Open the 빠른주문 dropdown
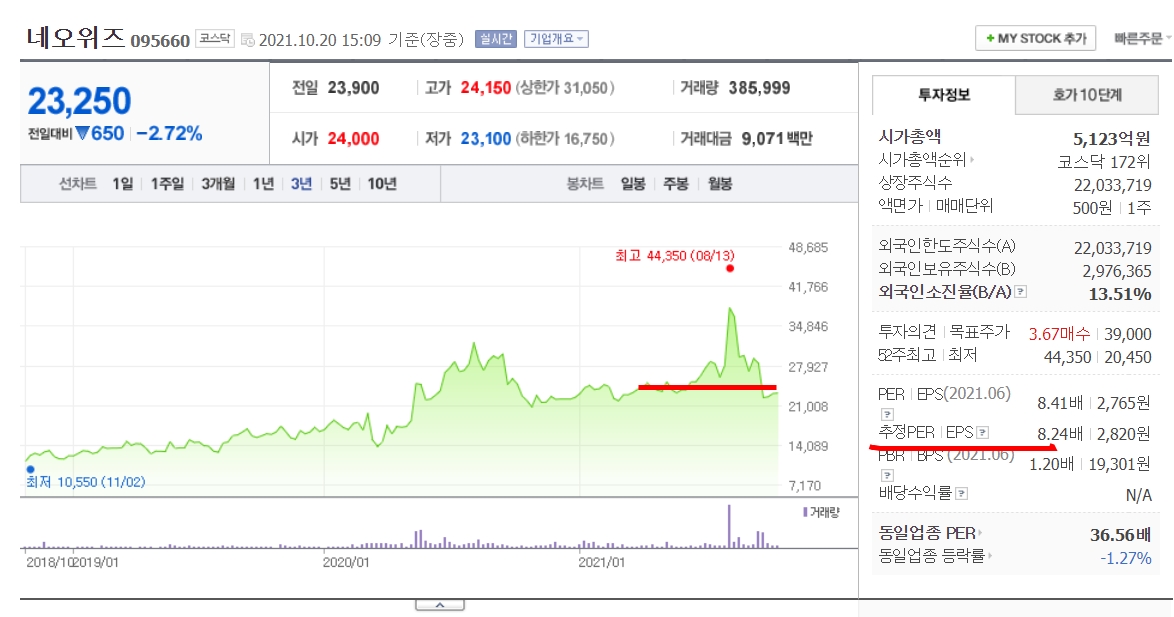The width and height of the screenshot is (1174, 617). (1142, 38)
